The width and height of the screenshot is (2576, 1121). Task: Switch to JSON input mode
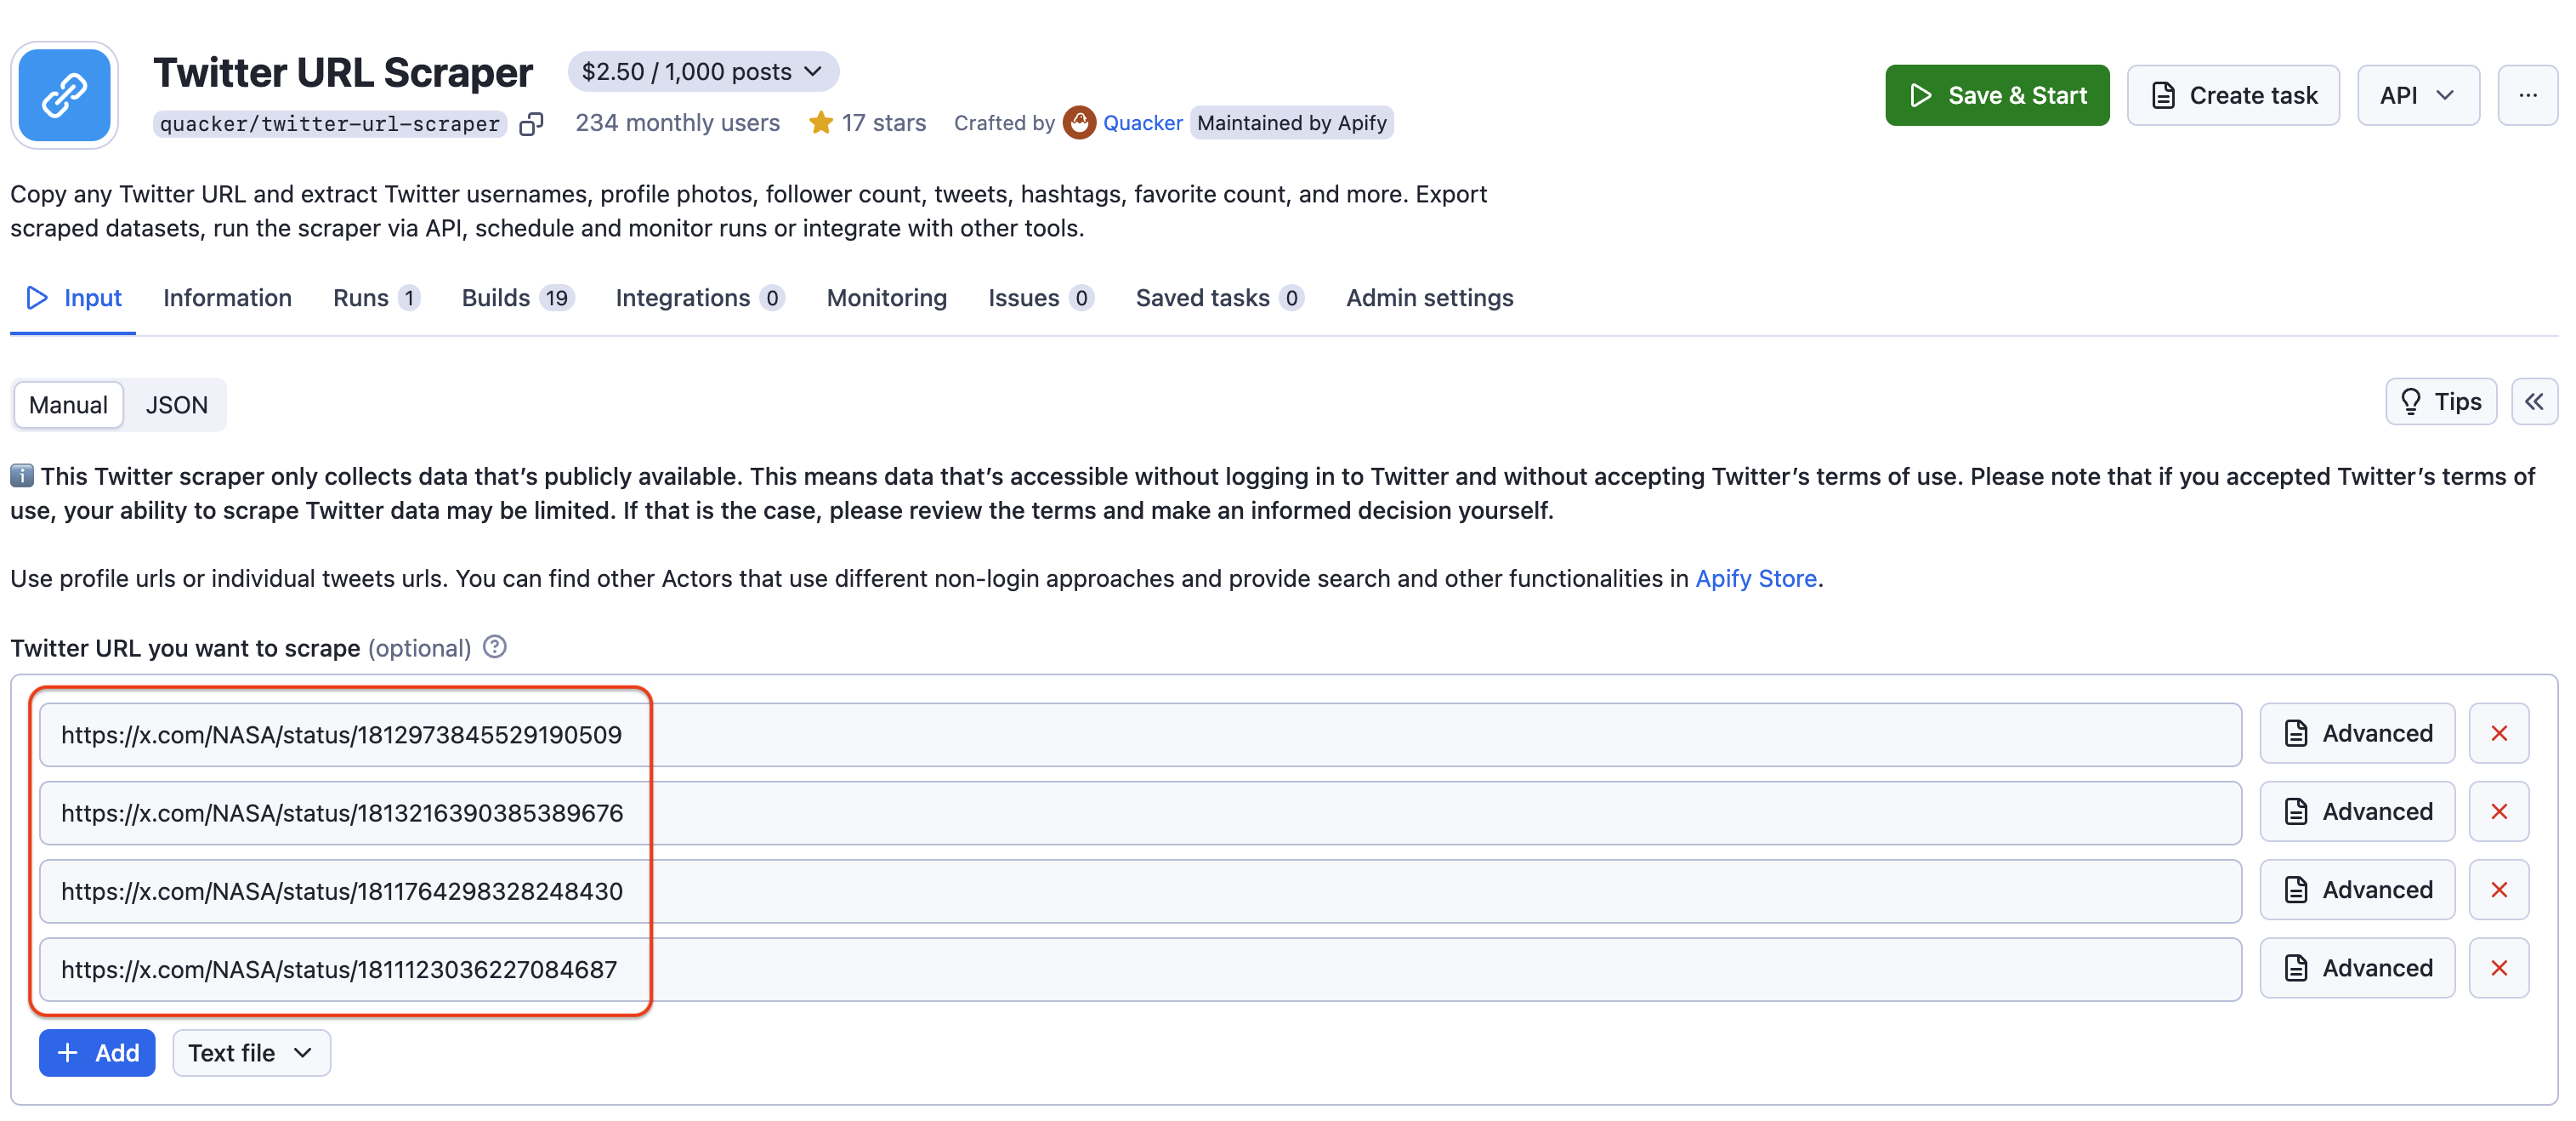point(176,405)
